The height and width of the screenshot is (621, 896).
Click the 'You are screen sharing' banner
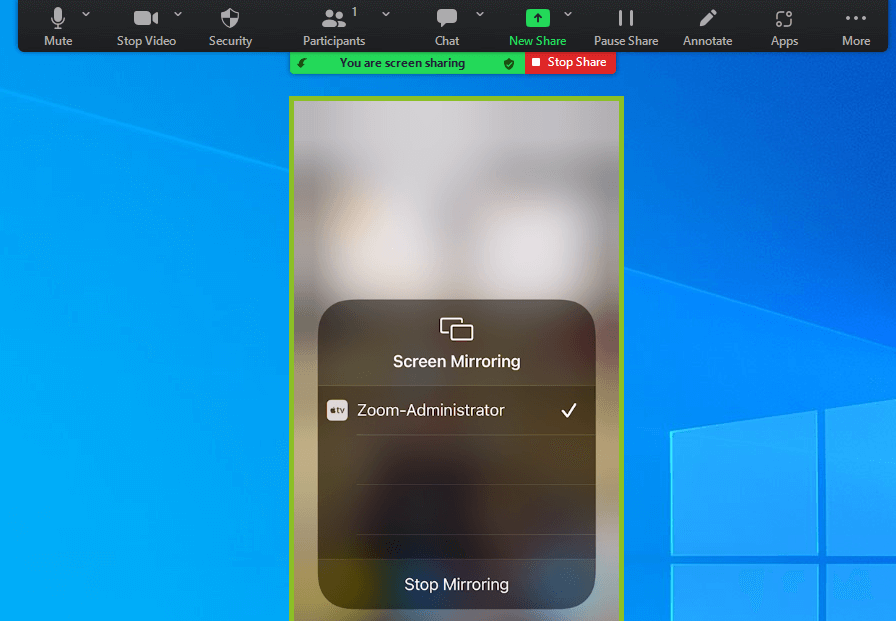[x=407, y=63]
